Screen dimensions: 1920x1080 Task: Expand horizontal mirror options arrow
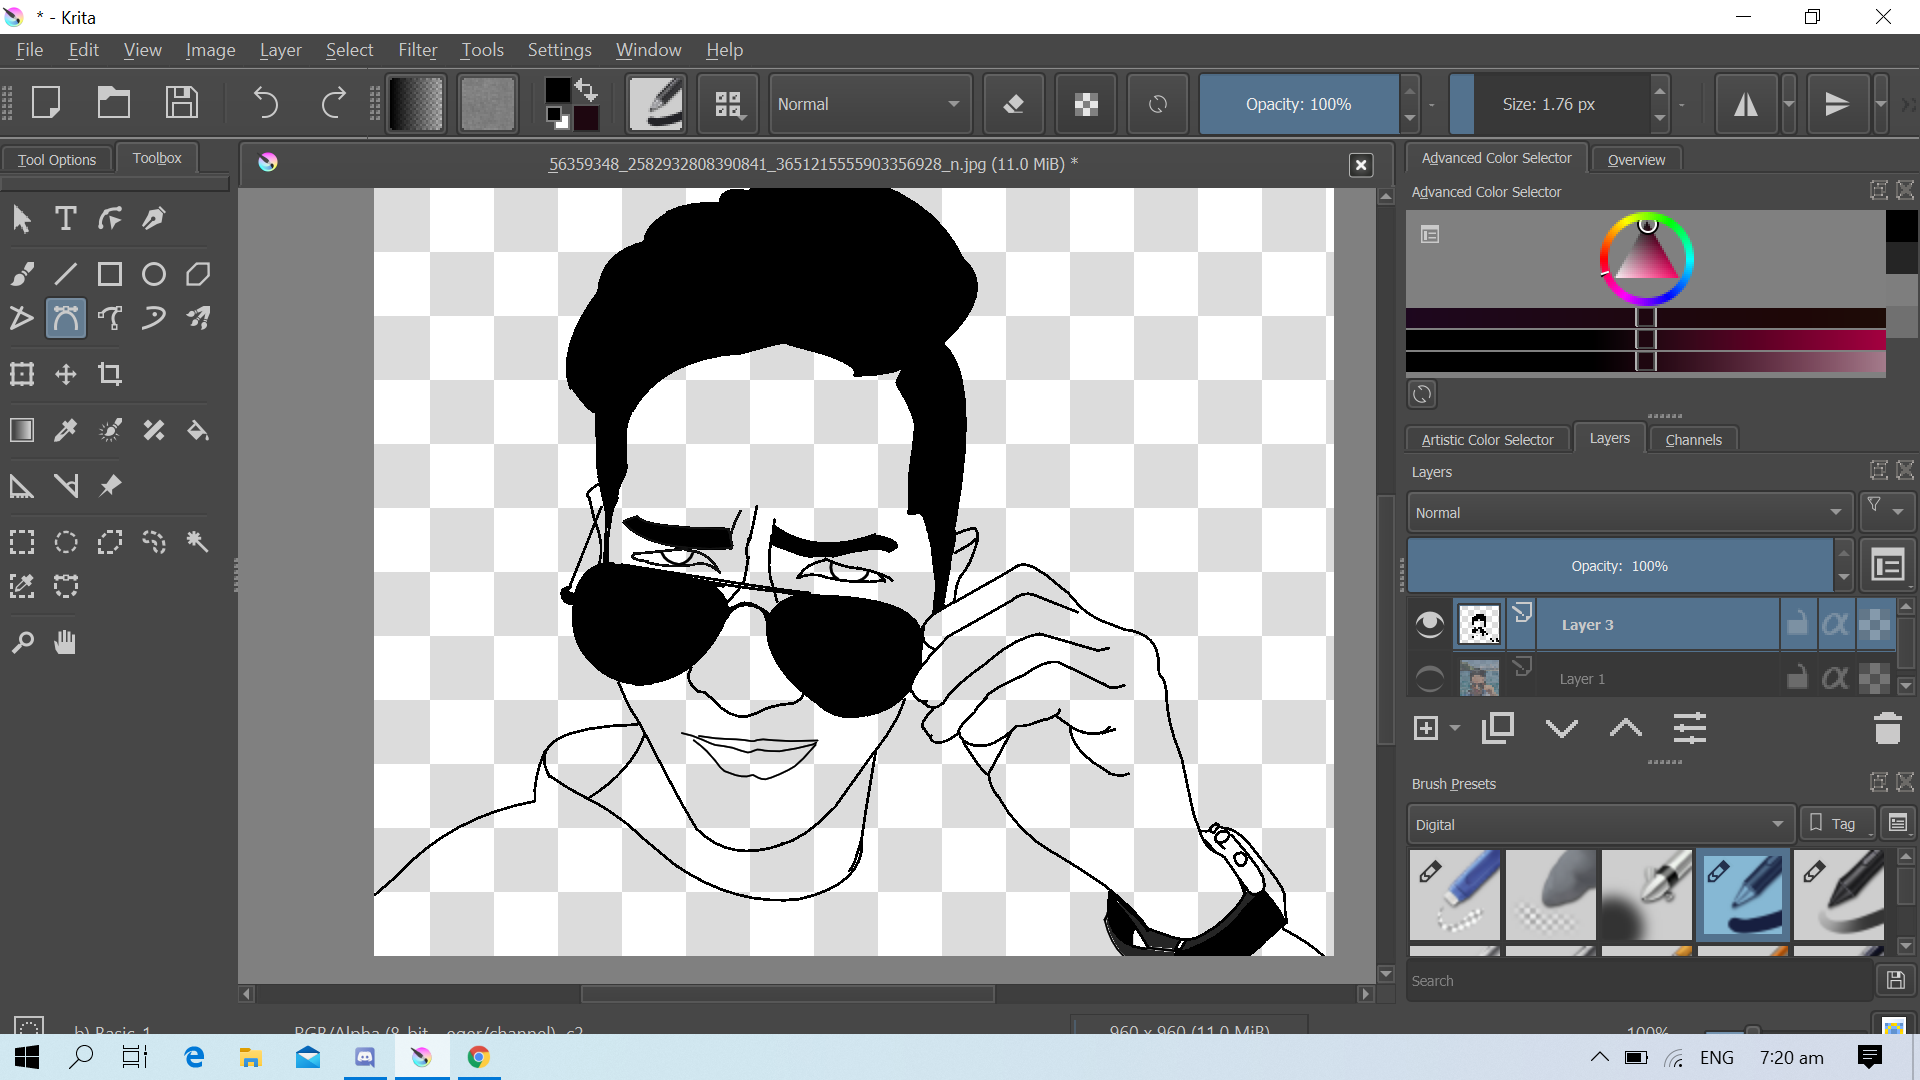[1789, 103]
